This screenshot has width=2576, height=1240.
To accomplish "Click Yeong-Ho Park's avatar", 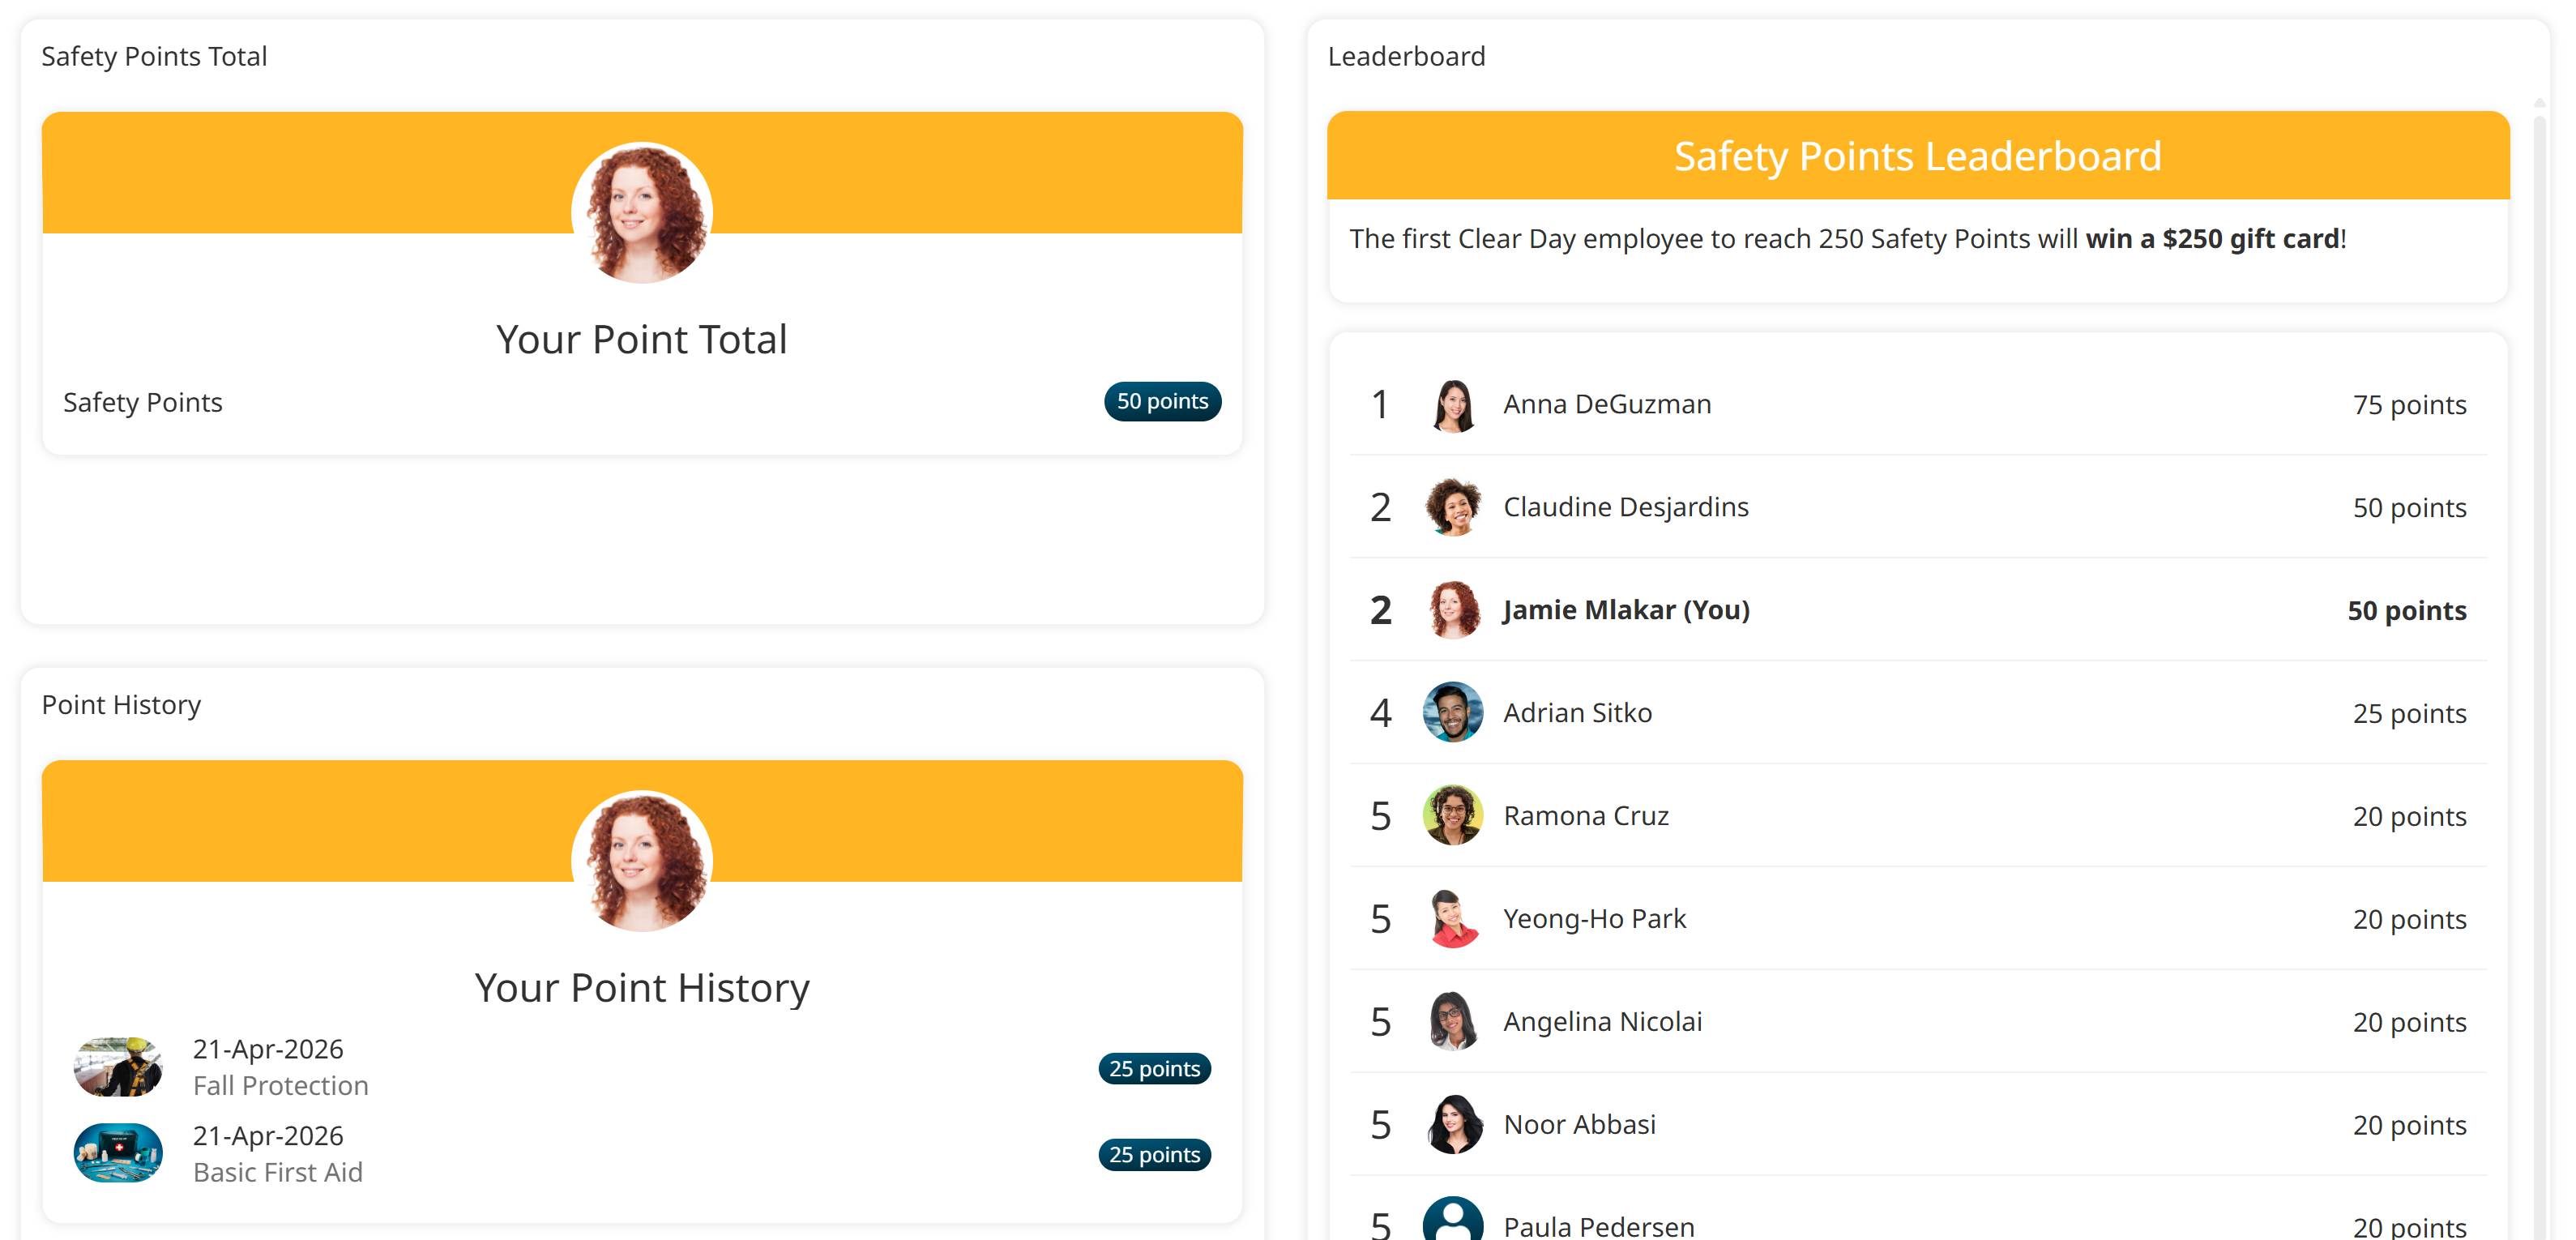I will pyautogui.click(x=1453, y=919).
